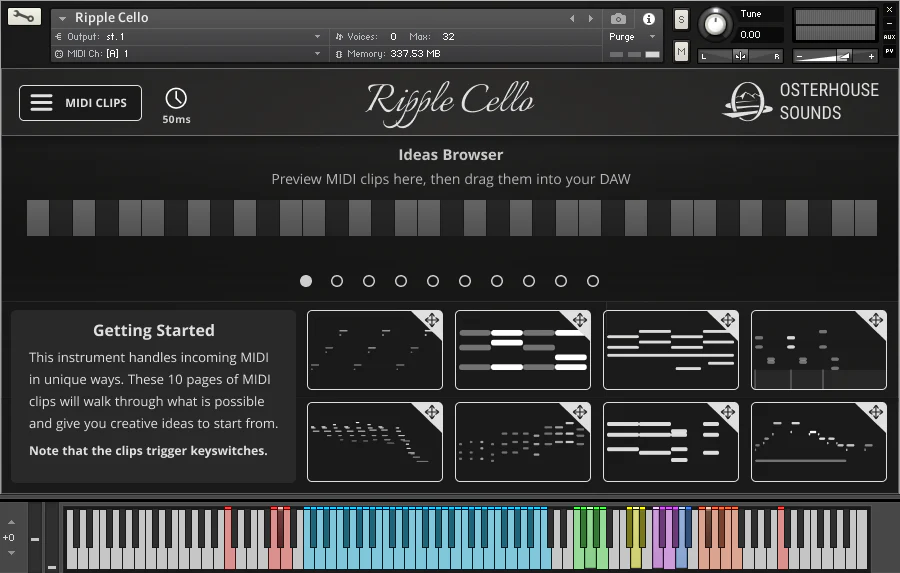Select page 3 dot of Ideas Browser
Image resolution: width=900 pixels, height=573 pixels.
[369, 281]
